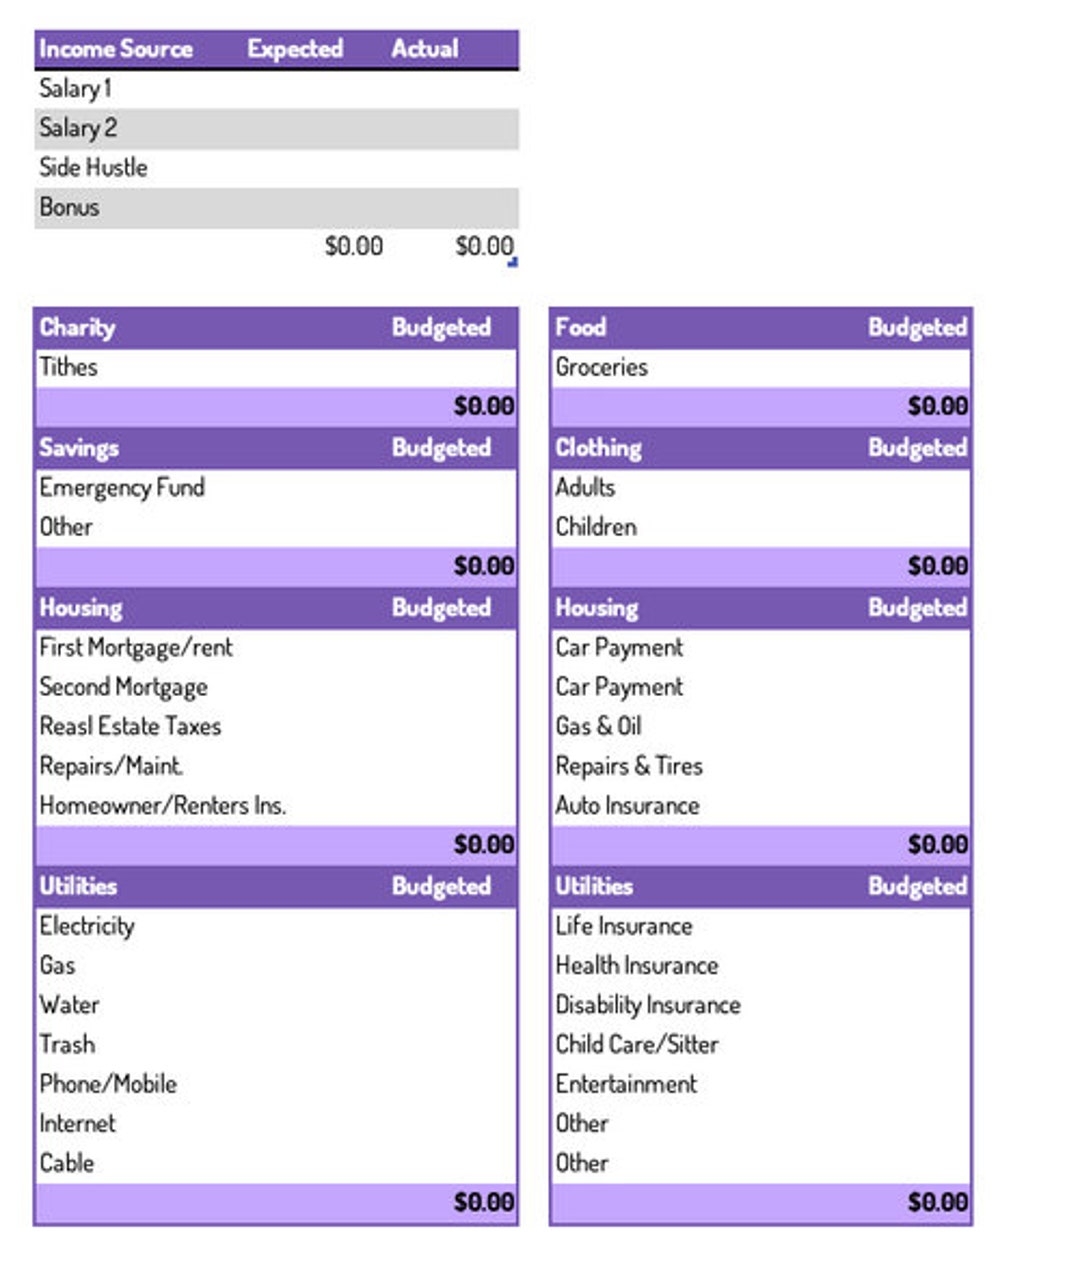The image size is (1080, 1270).
Task: Click the Bonus income row
Action: (x=70, y=207)
